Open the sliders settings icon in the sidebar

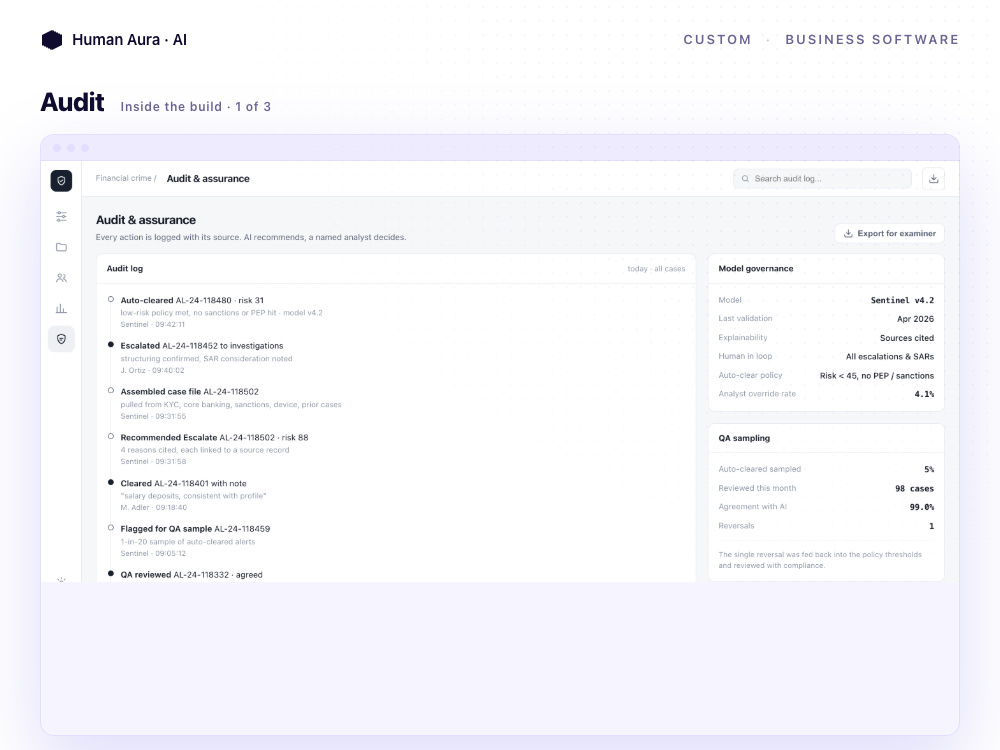point(61,217)
